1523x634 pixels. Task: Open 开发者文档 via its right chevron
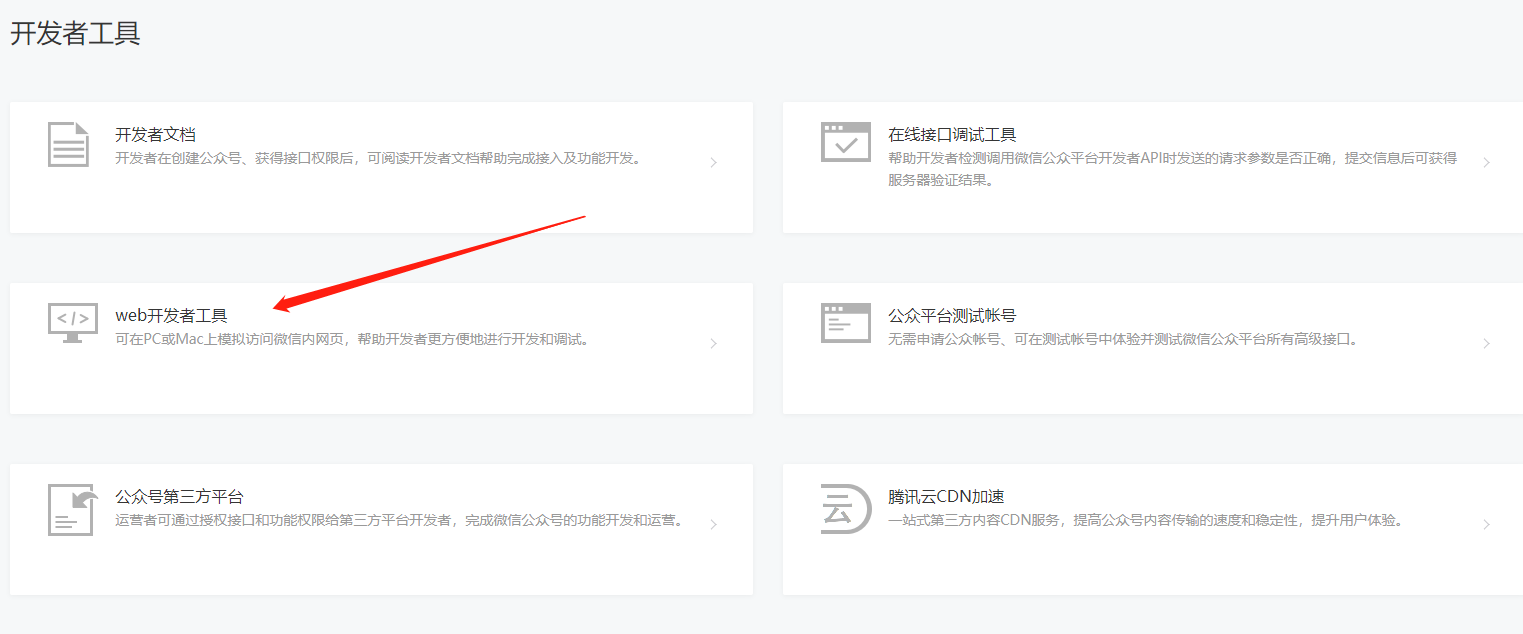coord(713,162)
